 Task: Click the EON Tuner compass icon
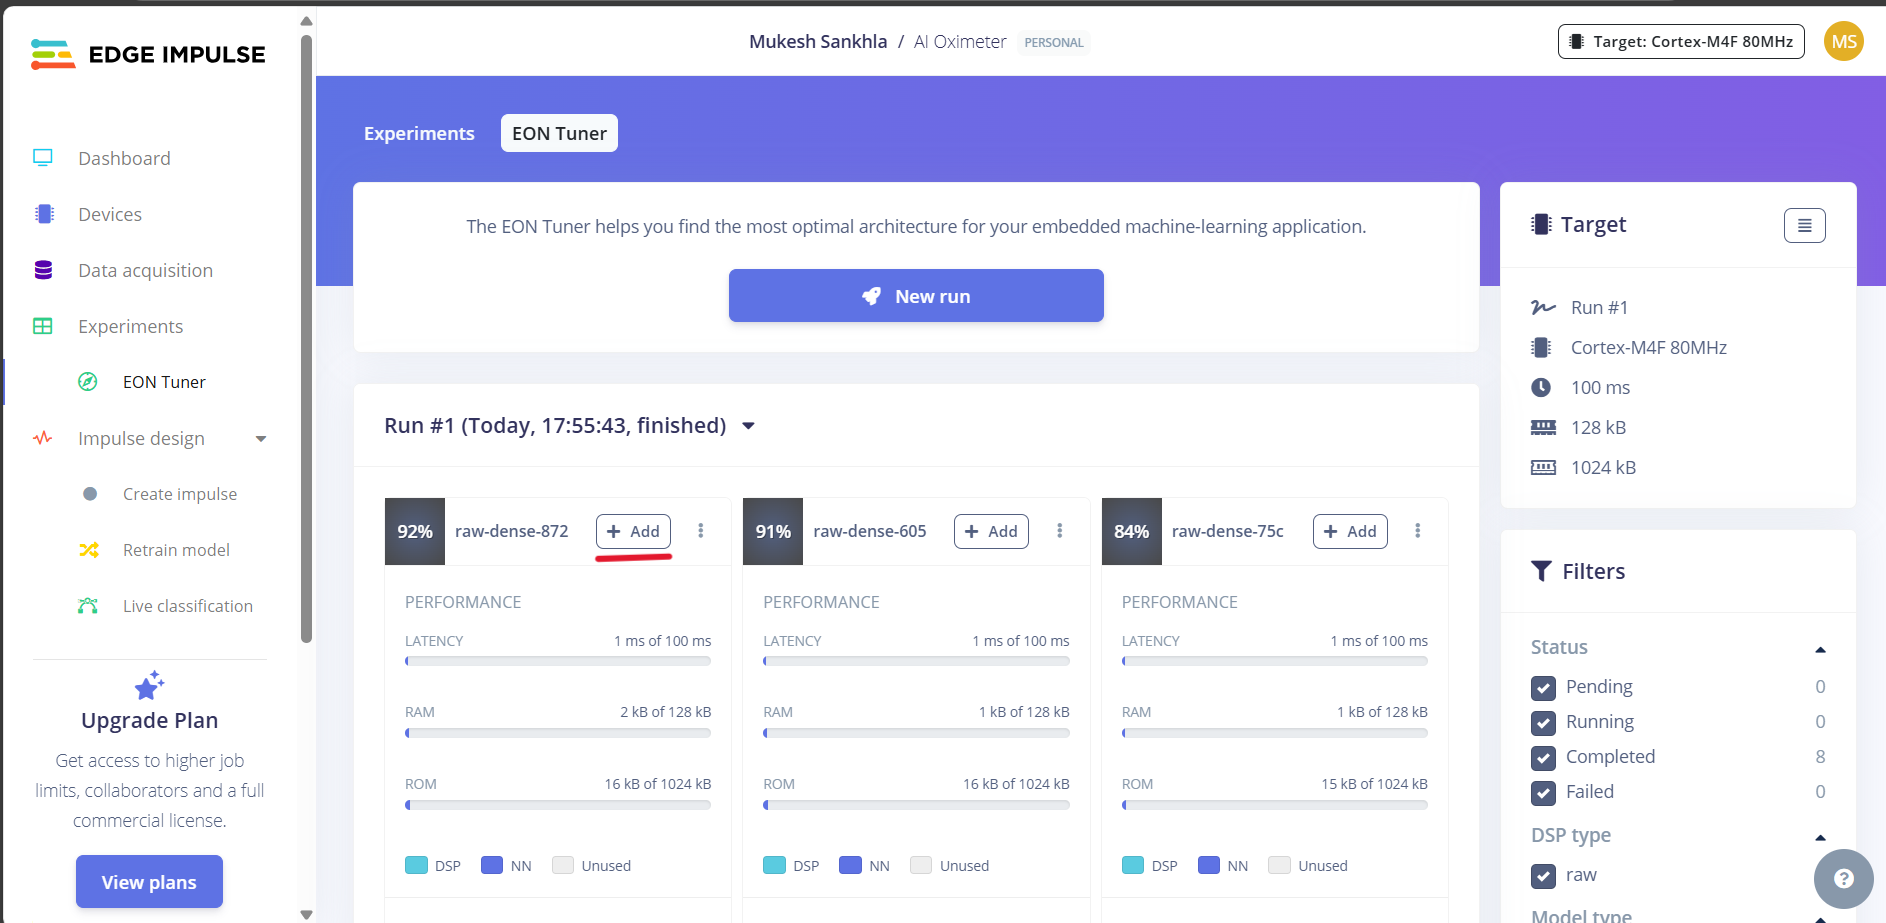coord(88,382)
